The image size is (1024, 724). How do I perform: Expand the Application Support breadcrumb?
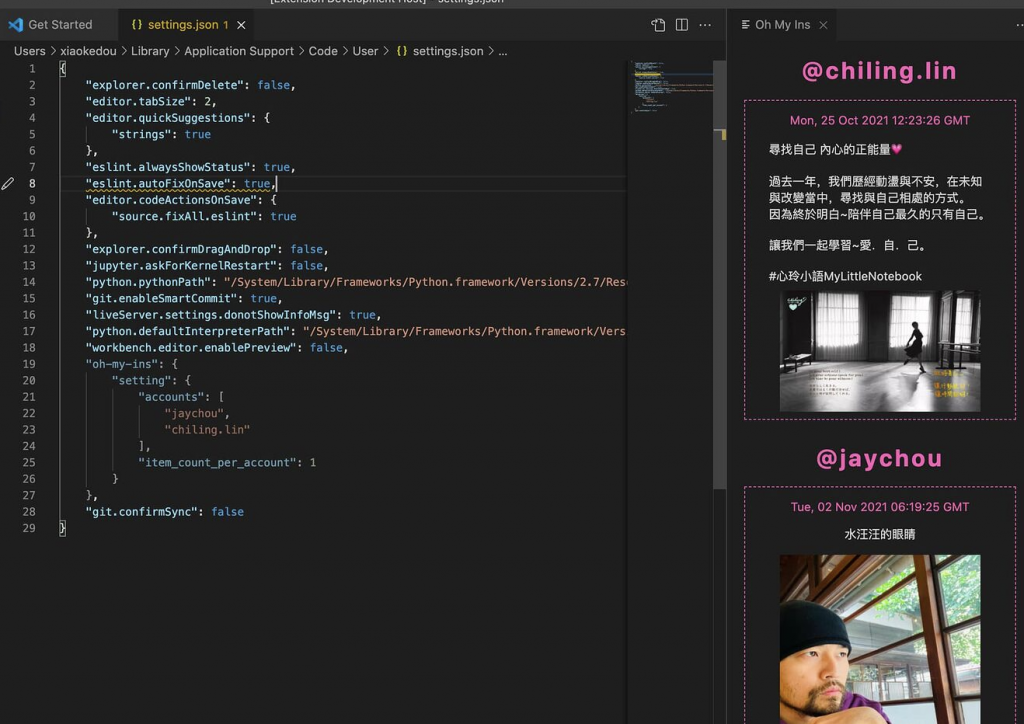[239, 51]
